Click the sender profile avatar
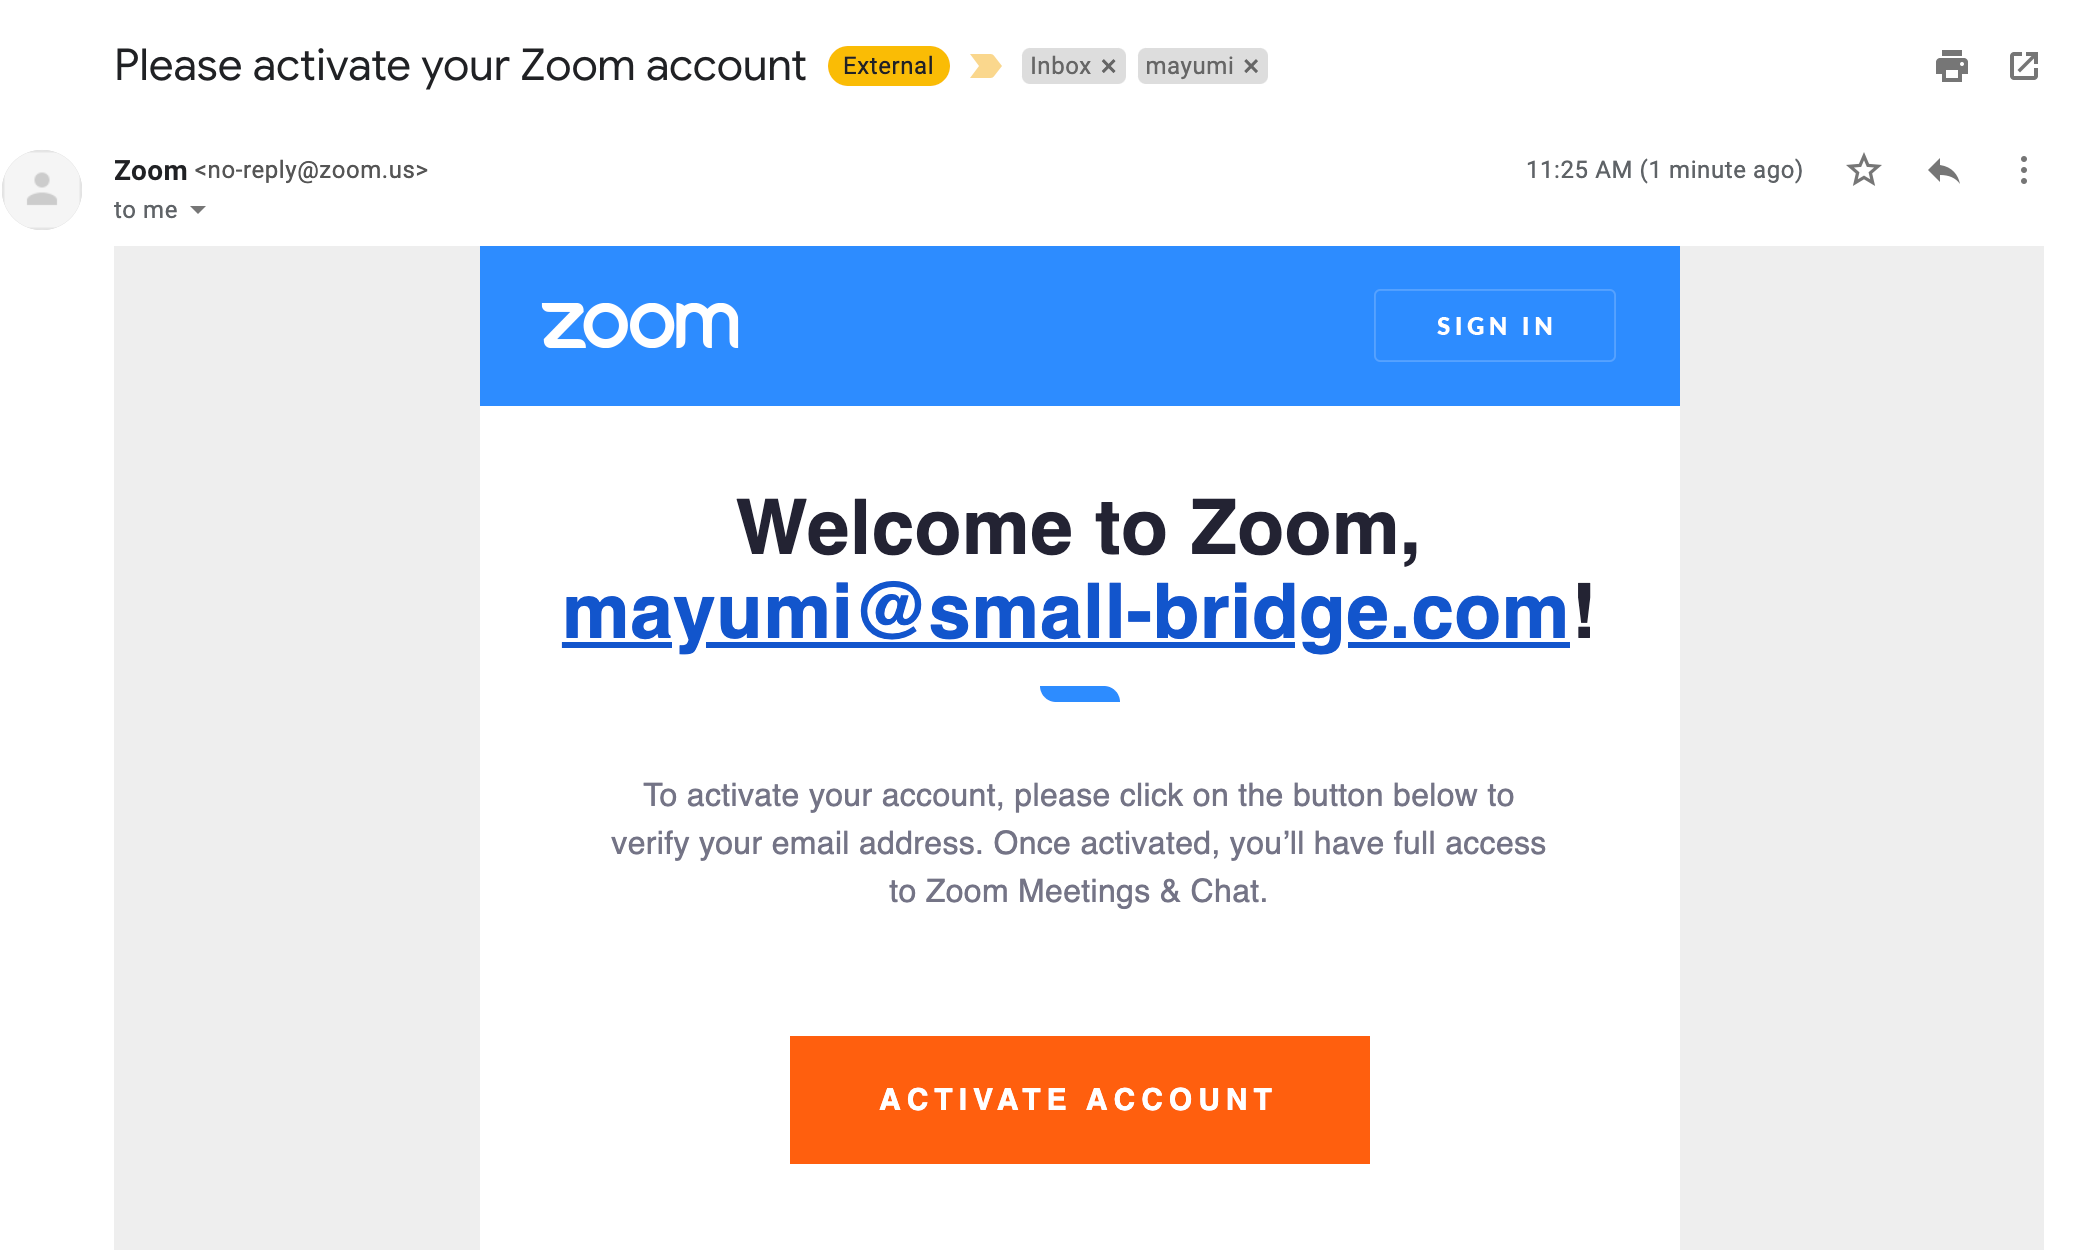Image resolution: width=2074 pixels, height=1250 pixels. coord(42,189)
